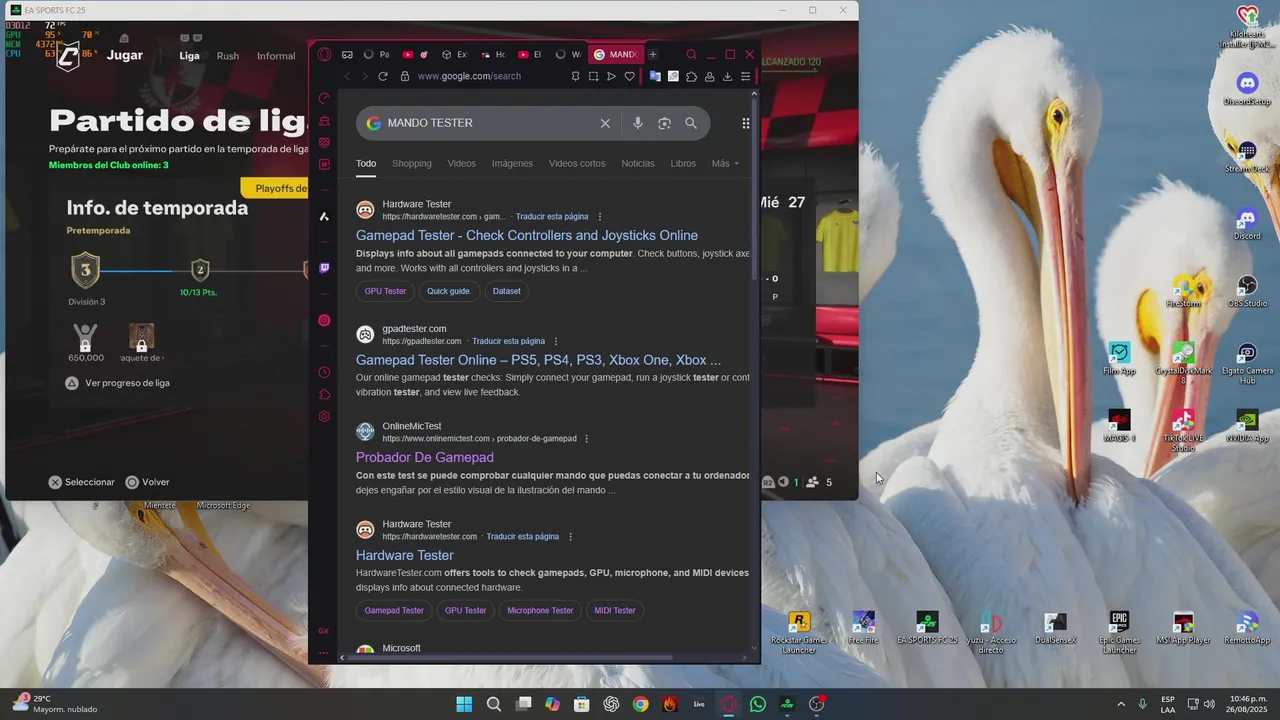Open the Opera extensions cube icon

tap(691, 76)
